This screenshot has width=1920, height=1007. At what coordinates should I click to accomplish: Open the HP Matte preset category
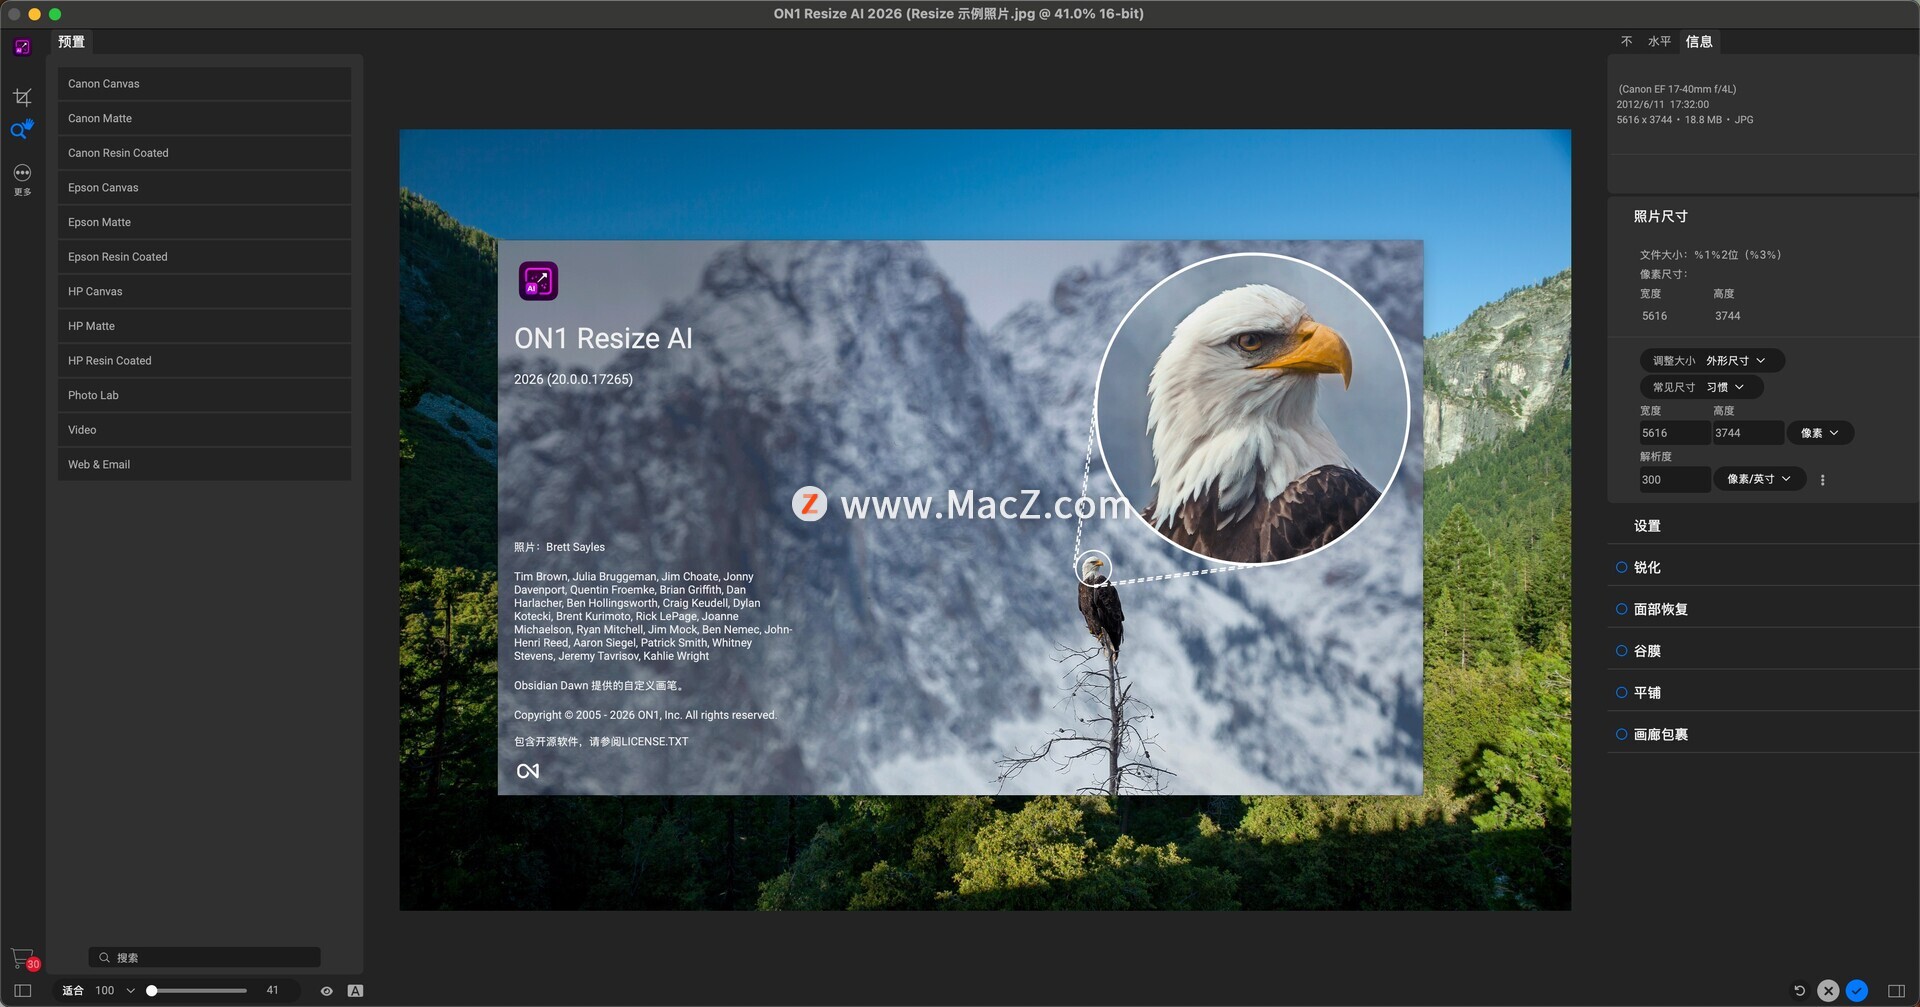(x=204, y=326)
